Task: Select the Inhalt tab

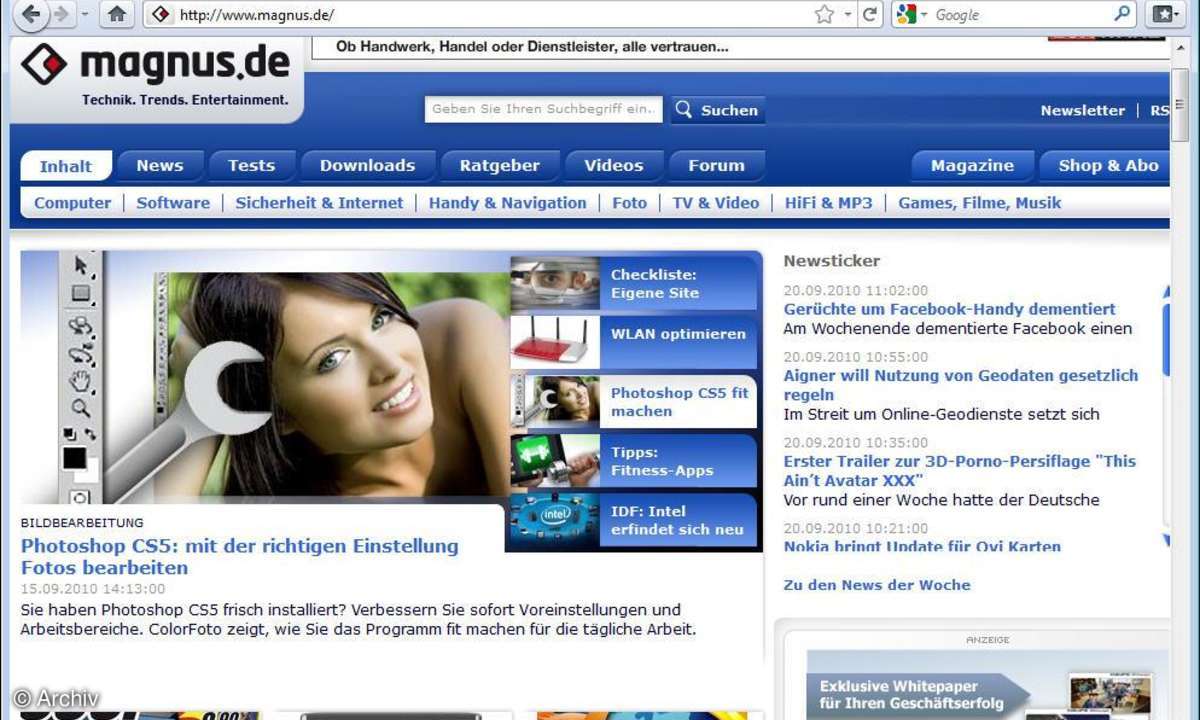Action: pos(66,166)
